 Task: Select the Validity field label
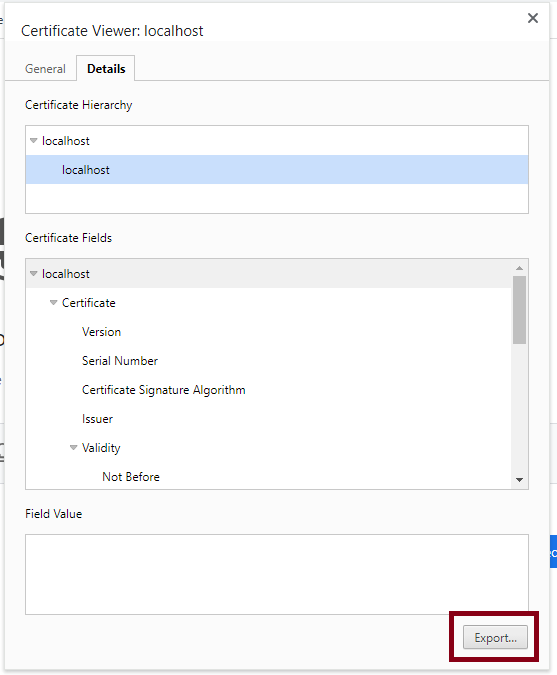[x=101, y=448]
